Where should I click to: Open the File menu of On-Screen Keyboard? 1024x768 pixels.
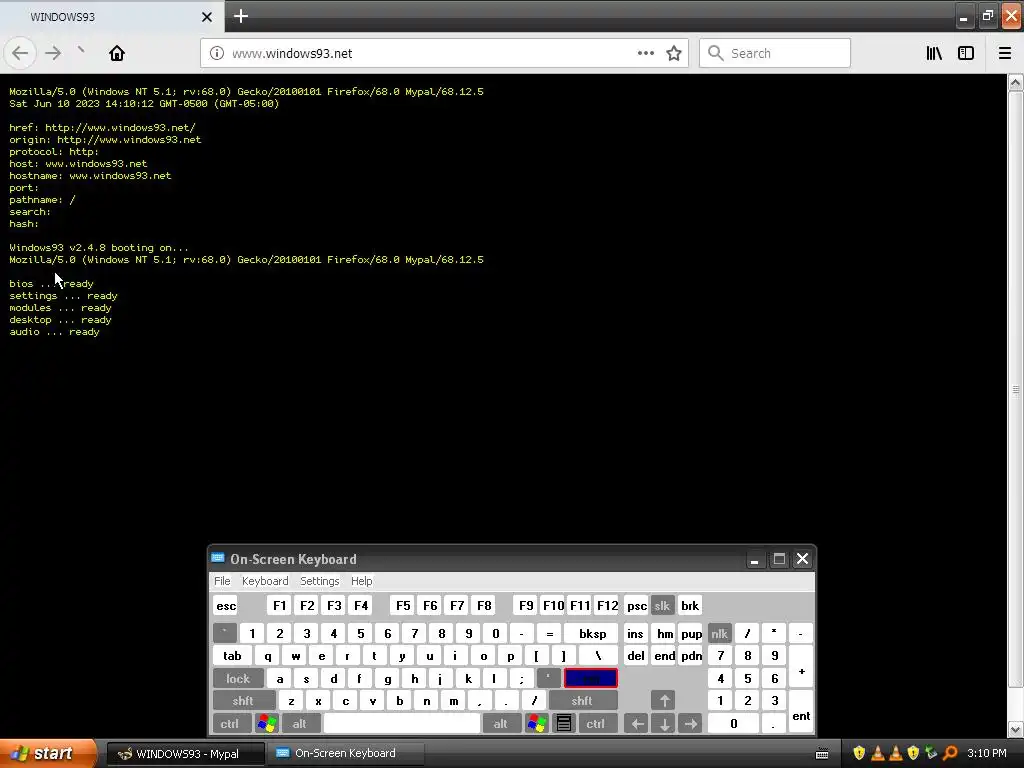tap(222, 581)
